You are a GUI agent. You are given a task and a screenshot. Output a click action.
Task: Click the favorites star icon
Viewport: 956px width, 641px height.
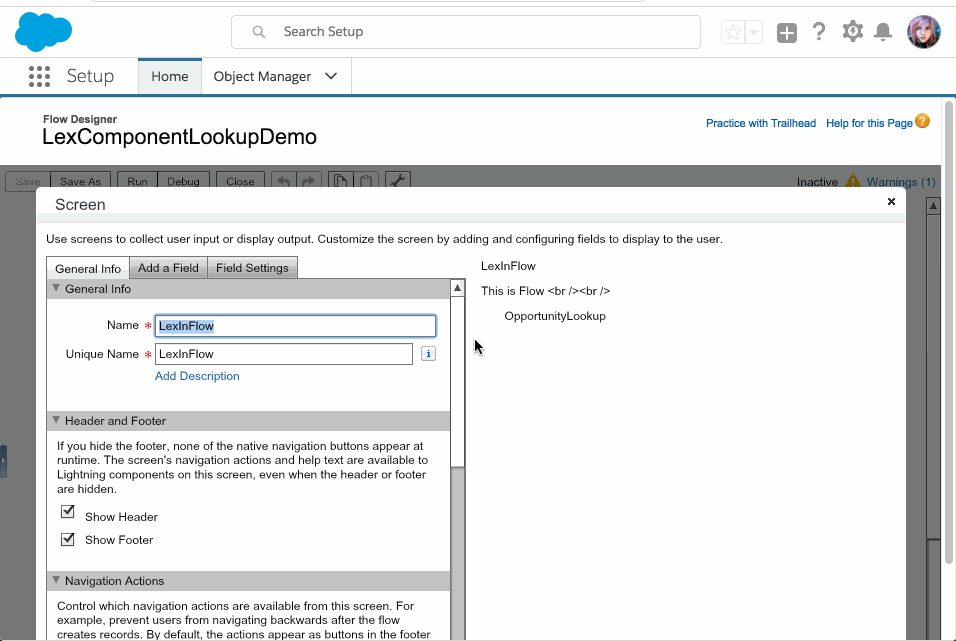coord(733,32)
